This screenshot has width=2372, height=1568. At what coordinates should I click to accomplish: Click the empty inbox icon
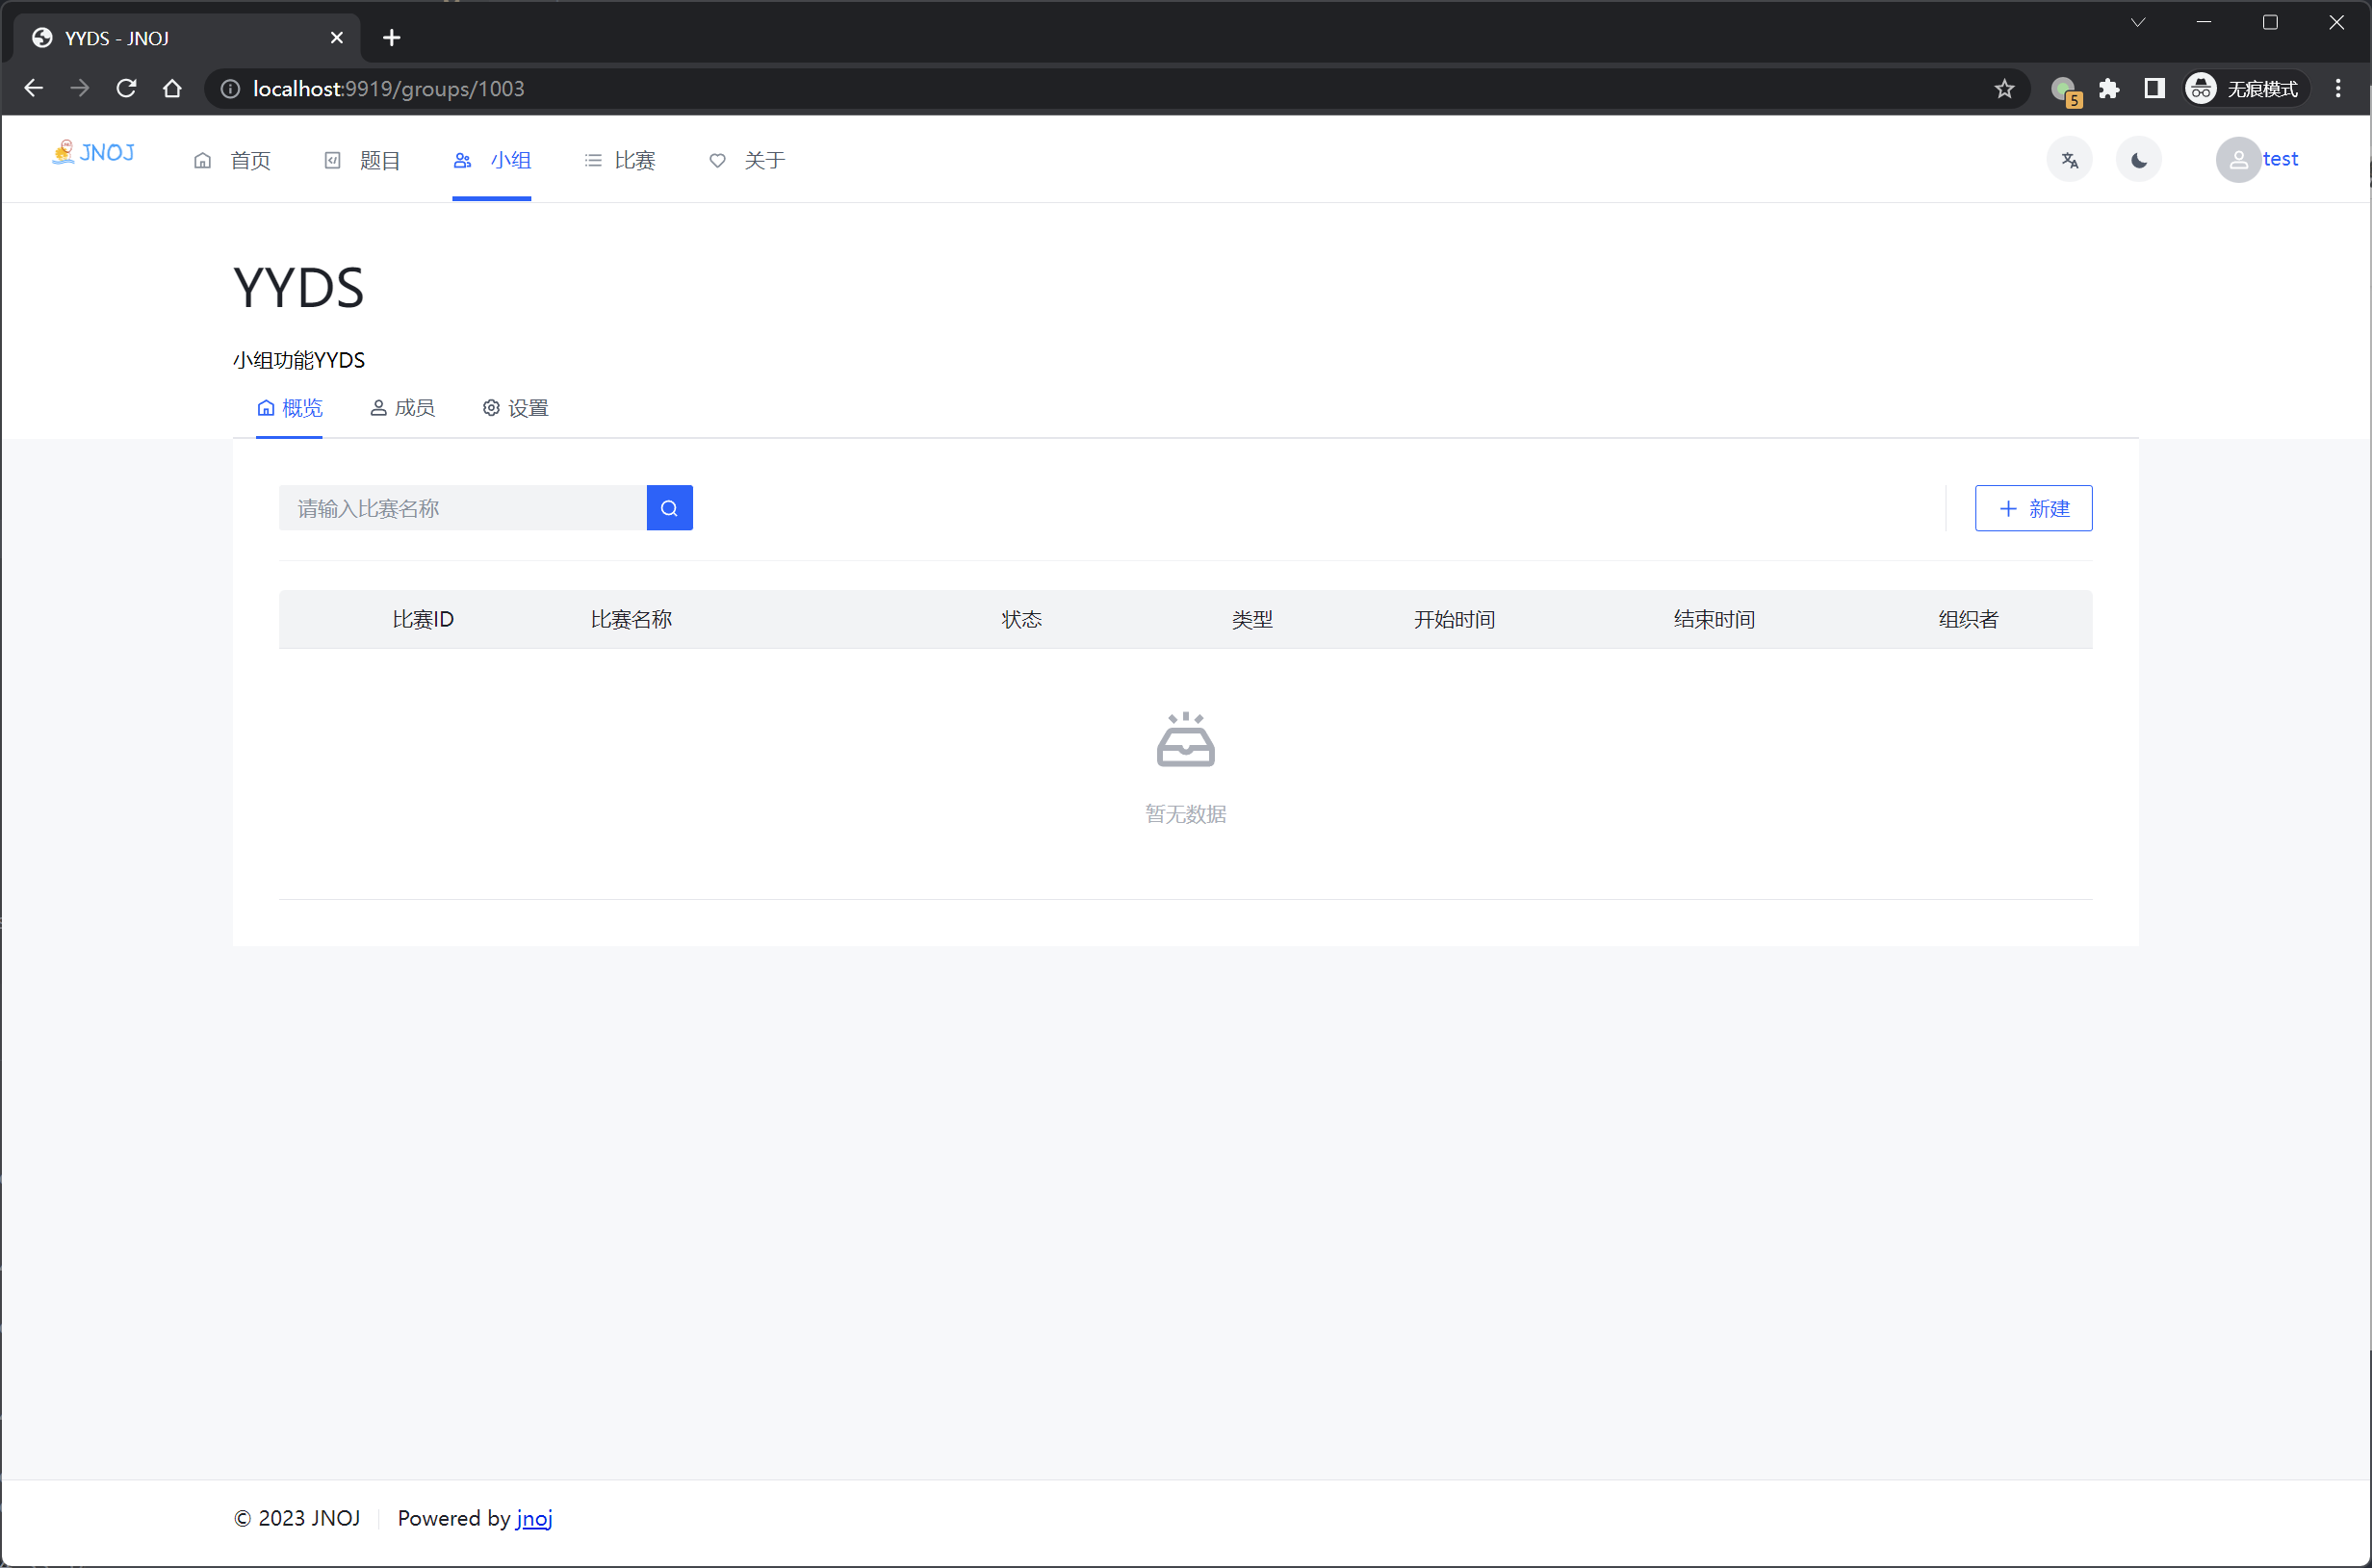(1186, 740)
